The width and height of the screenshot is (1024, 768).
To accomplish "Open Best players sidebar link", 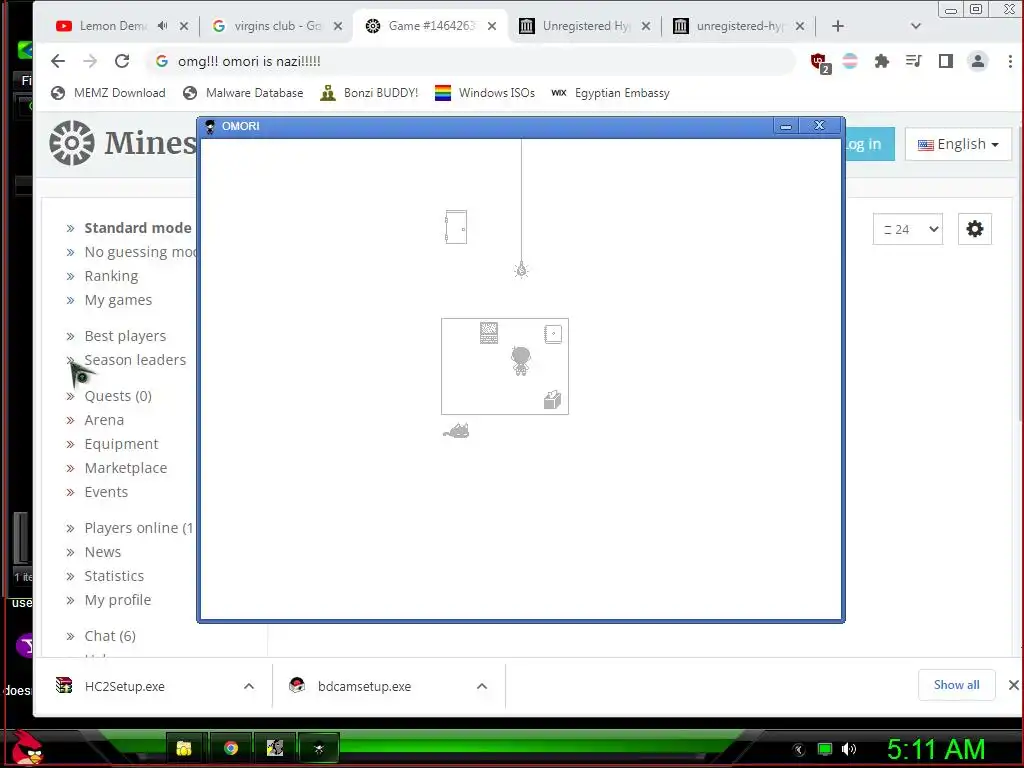I will click(125, 336).
